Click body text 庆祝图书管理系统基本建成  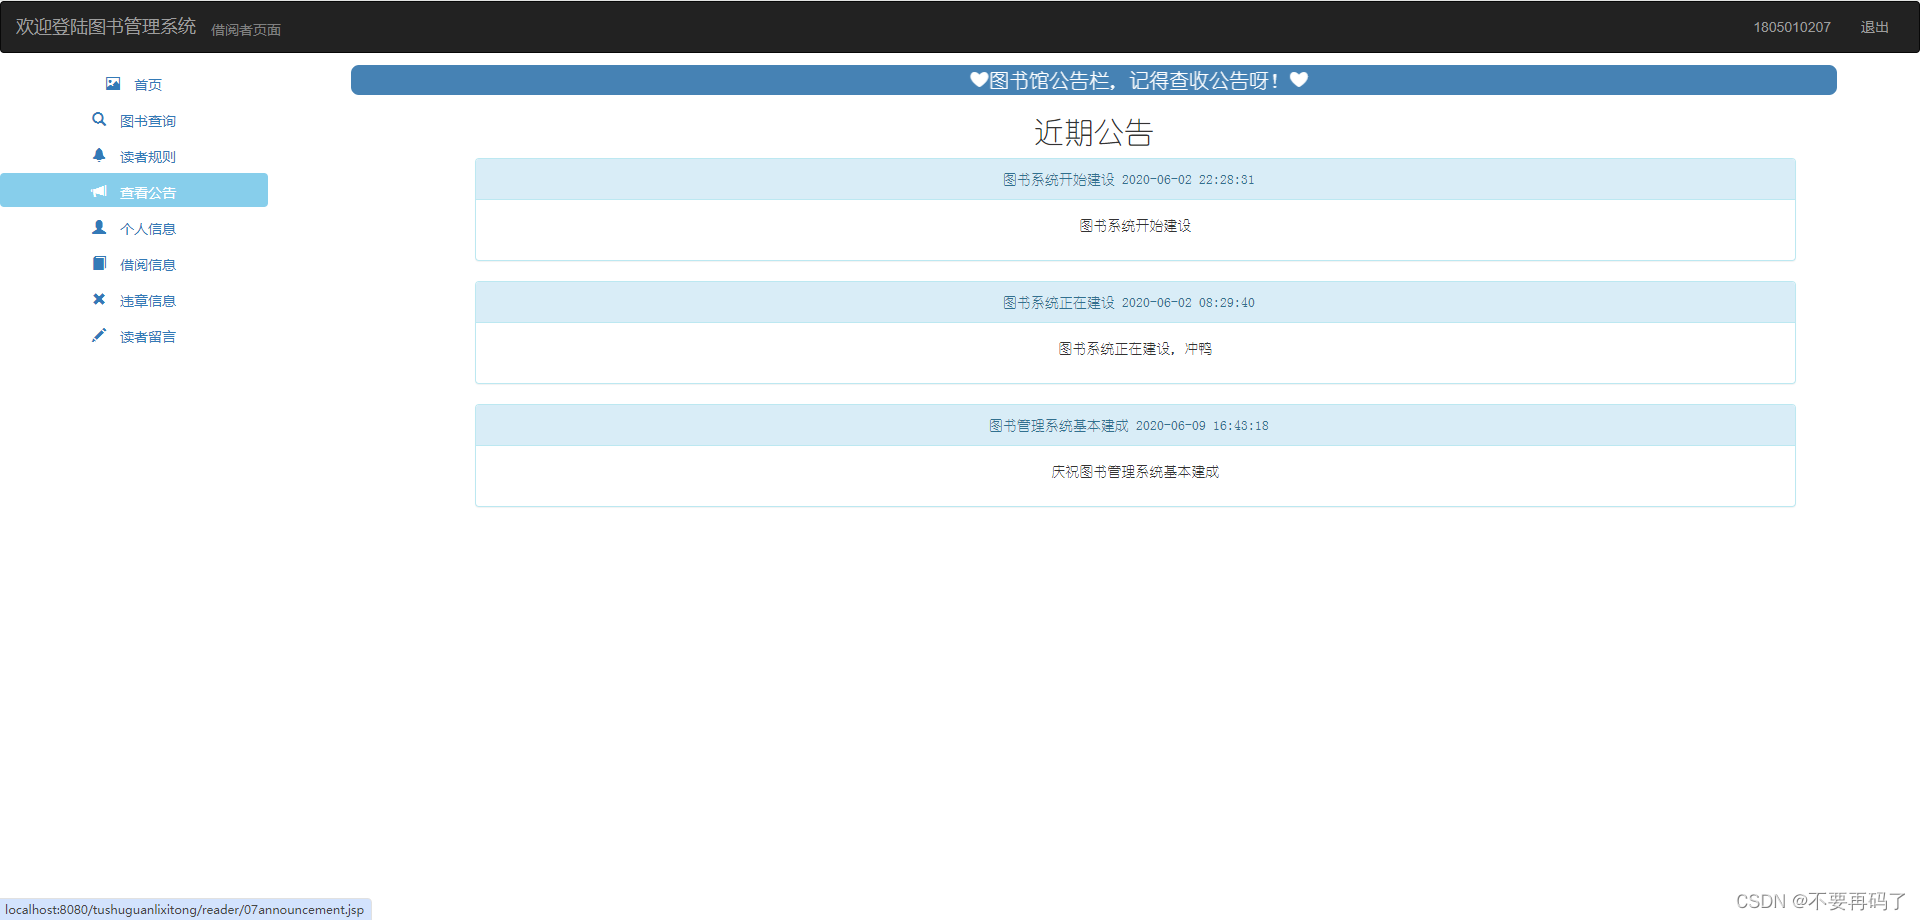(x=1135, y=472)
